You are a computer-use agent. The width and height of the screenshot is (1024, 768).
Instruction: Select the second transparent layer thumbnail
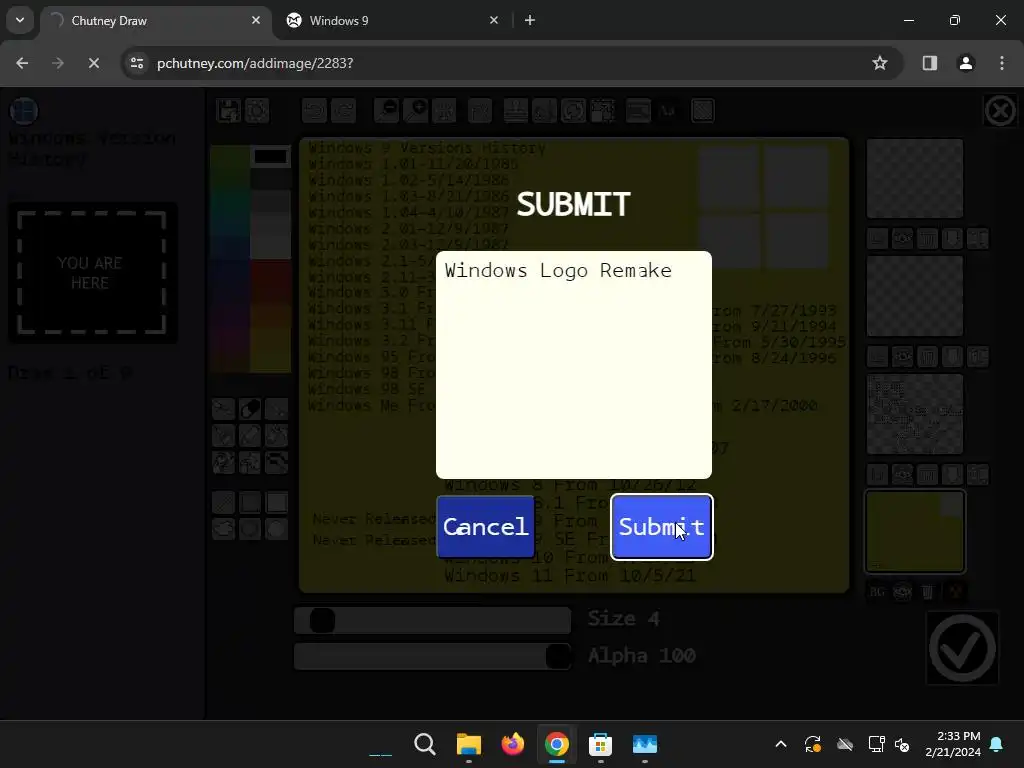pyautogui.click(x=915, y=296)
